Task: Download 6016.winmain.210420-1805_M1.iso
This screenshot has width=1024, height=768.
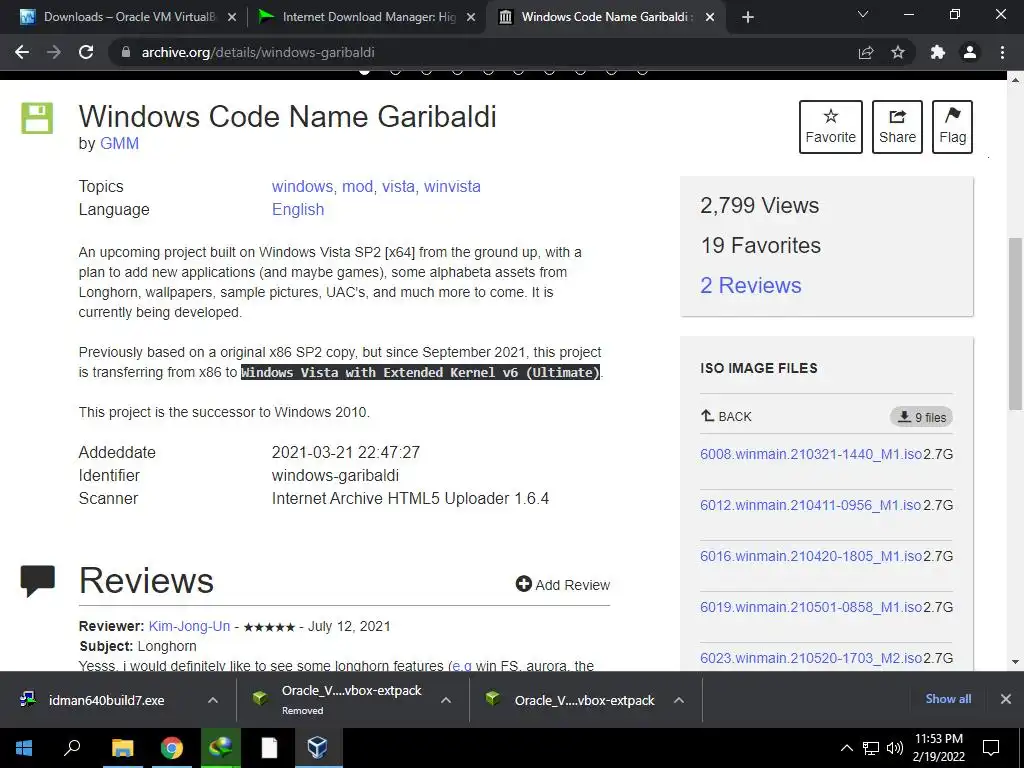Action: pyautogui.click(x=811, y=556)
